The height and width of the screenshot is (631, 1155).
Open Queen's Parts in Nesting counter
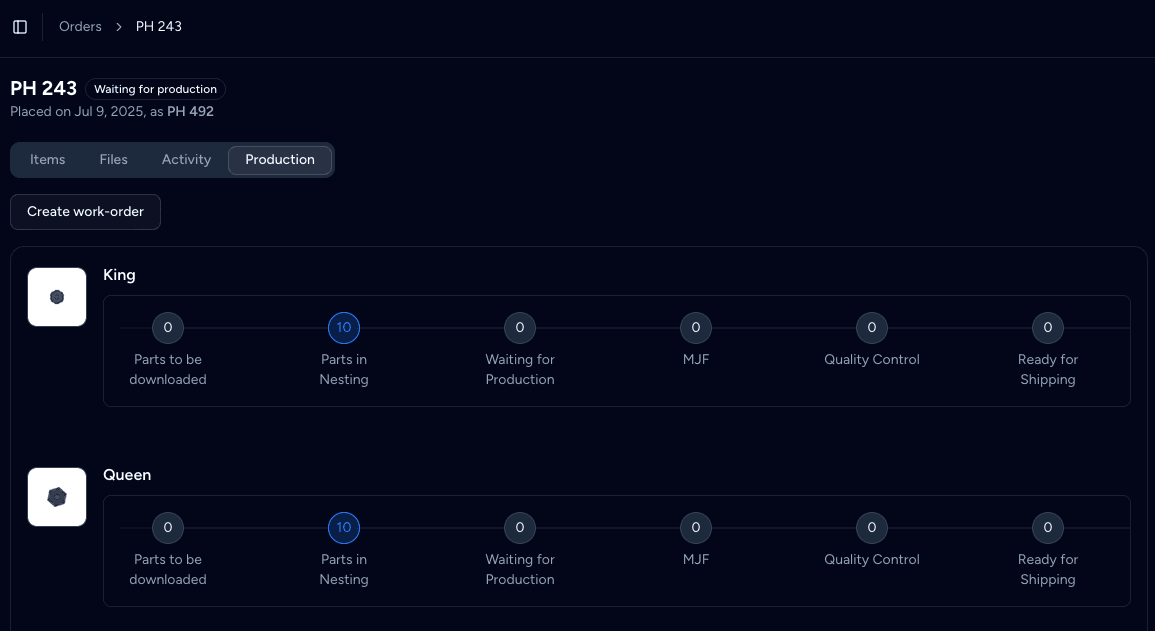[x=344, y=527]
